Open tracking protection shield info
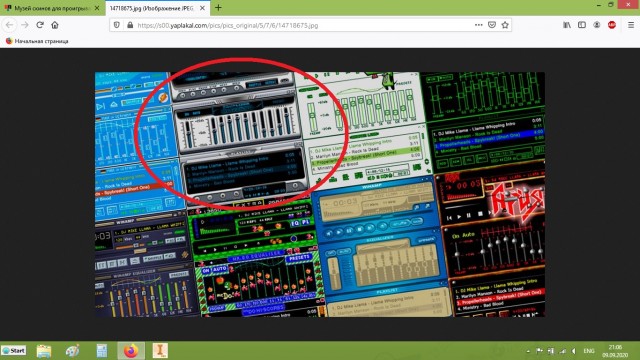Viewport: 640px width, 360px height. click(117, 25)
